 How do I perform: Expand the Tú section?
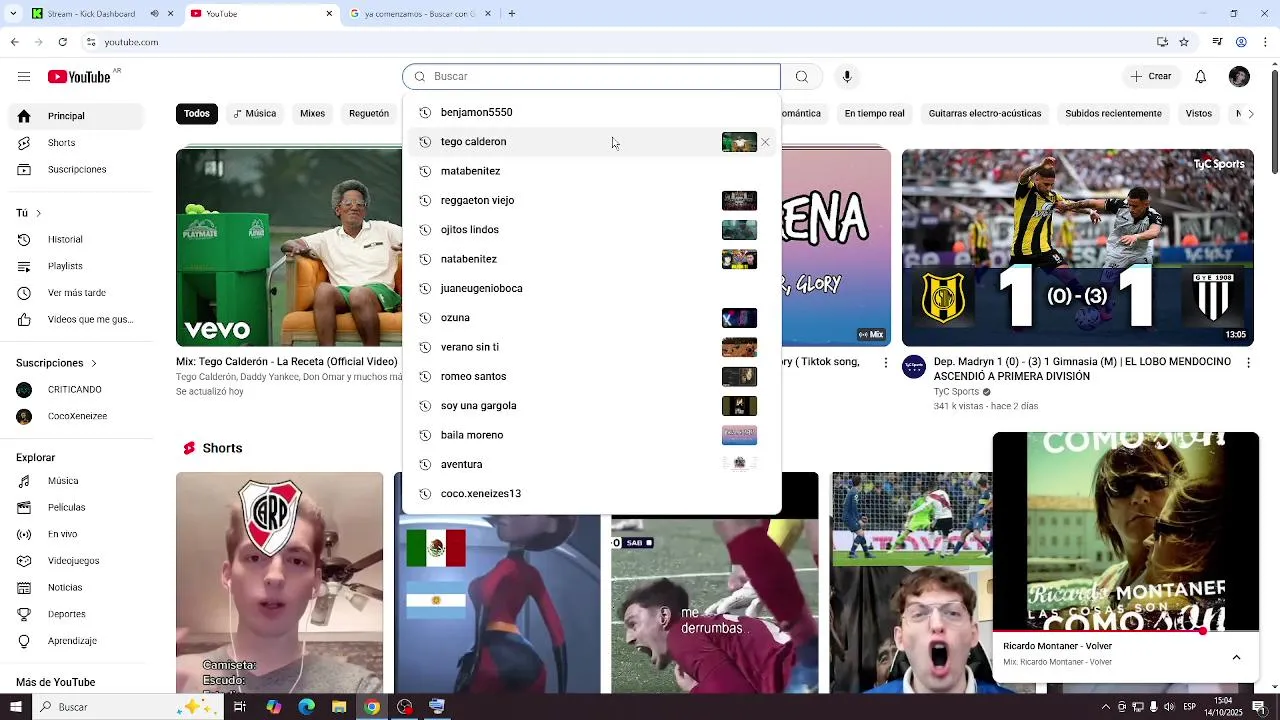tap(29, 213)
